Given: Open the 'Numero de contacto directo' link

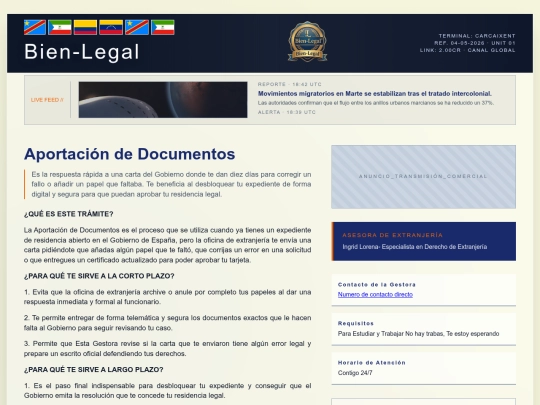Looking at the screenshot, I should click(375, 294).
